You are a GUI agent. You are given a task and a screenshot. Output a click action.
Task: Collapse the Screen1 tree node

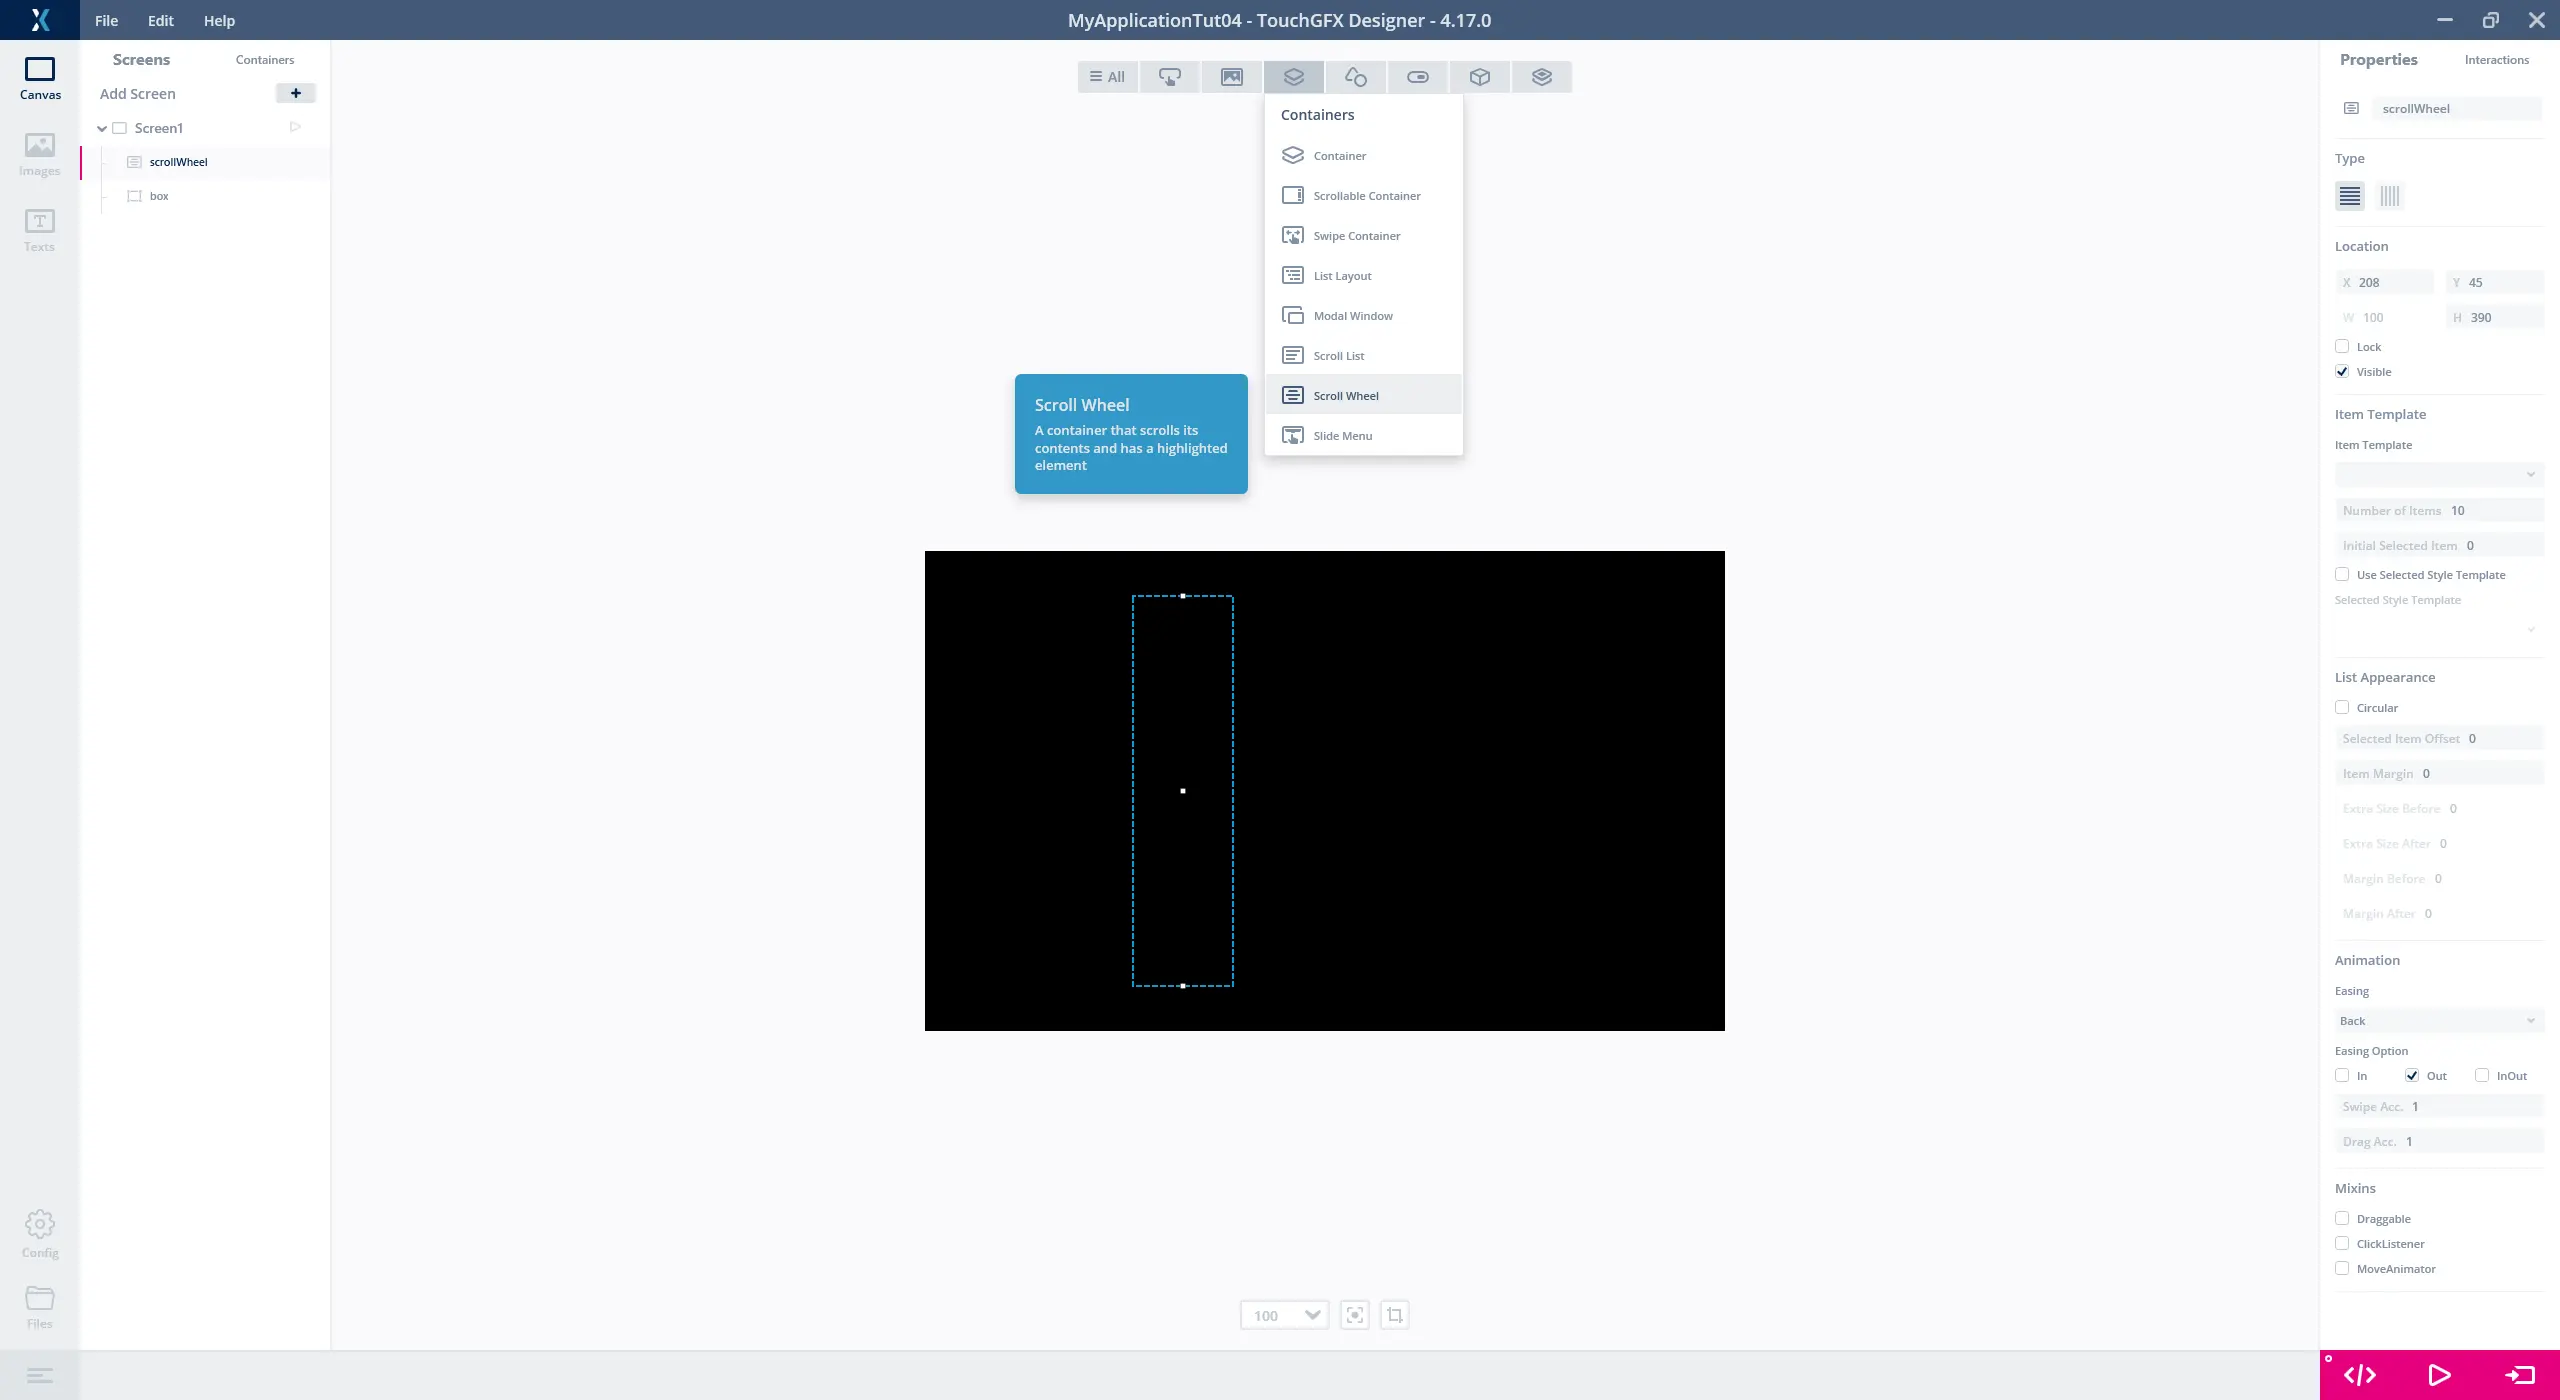(102, 128)
